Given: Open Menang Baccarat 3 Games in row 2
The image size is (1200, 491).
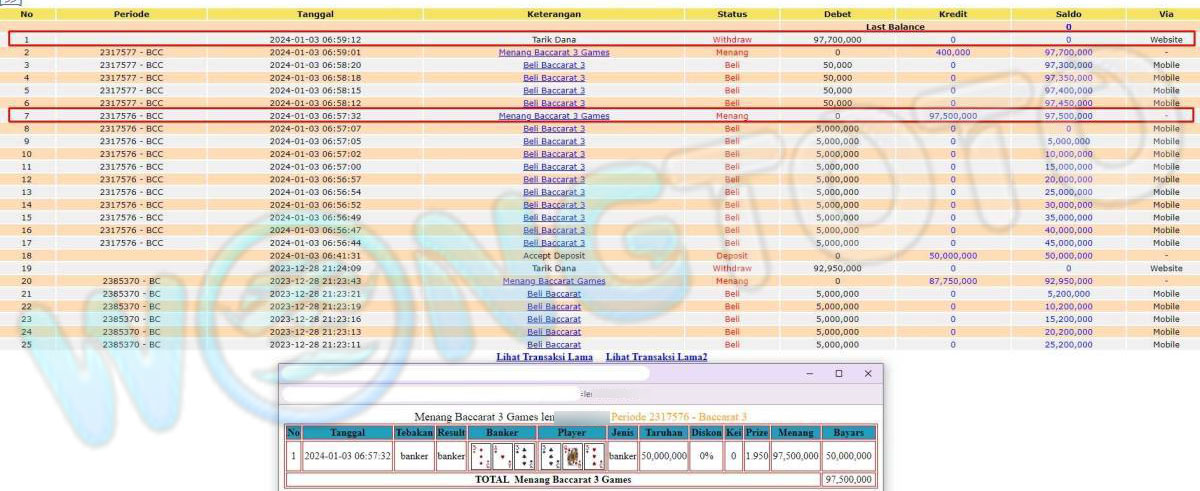Looking at the screenshot, I should tap(554, 52).
